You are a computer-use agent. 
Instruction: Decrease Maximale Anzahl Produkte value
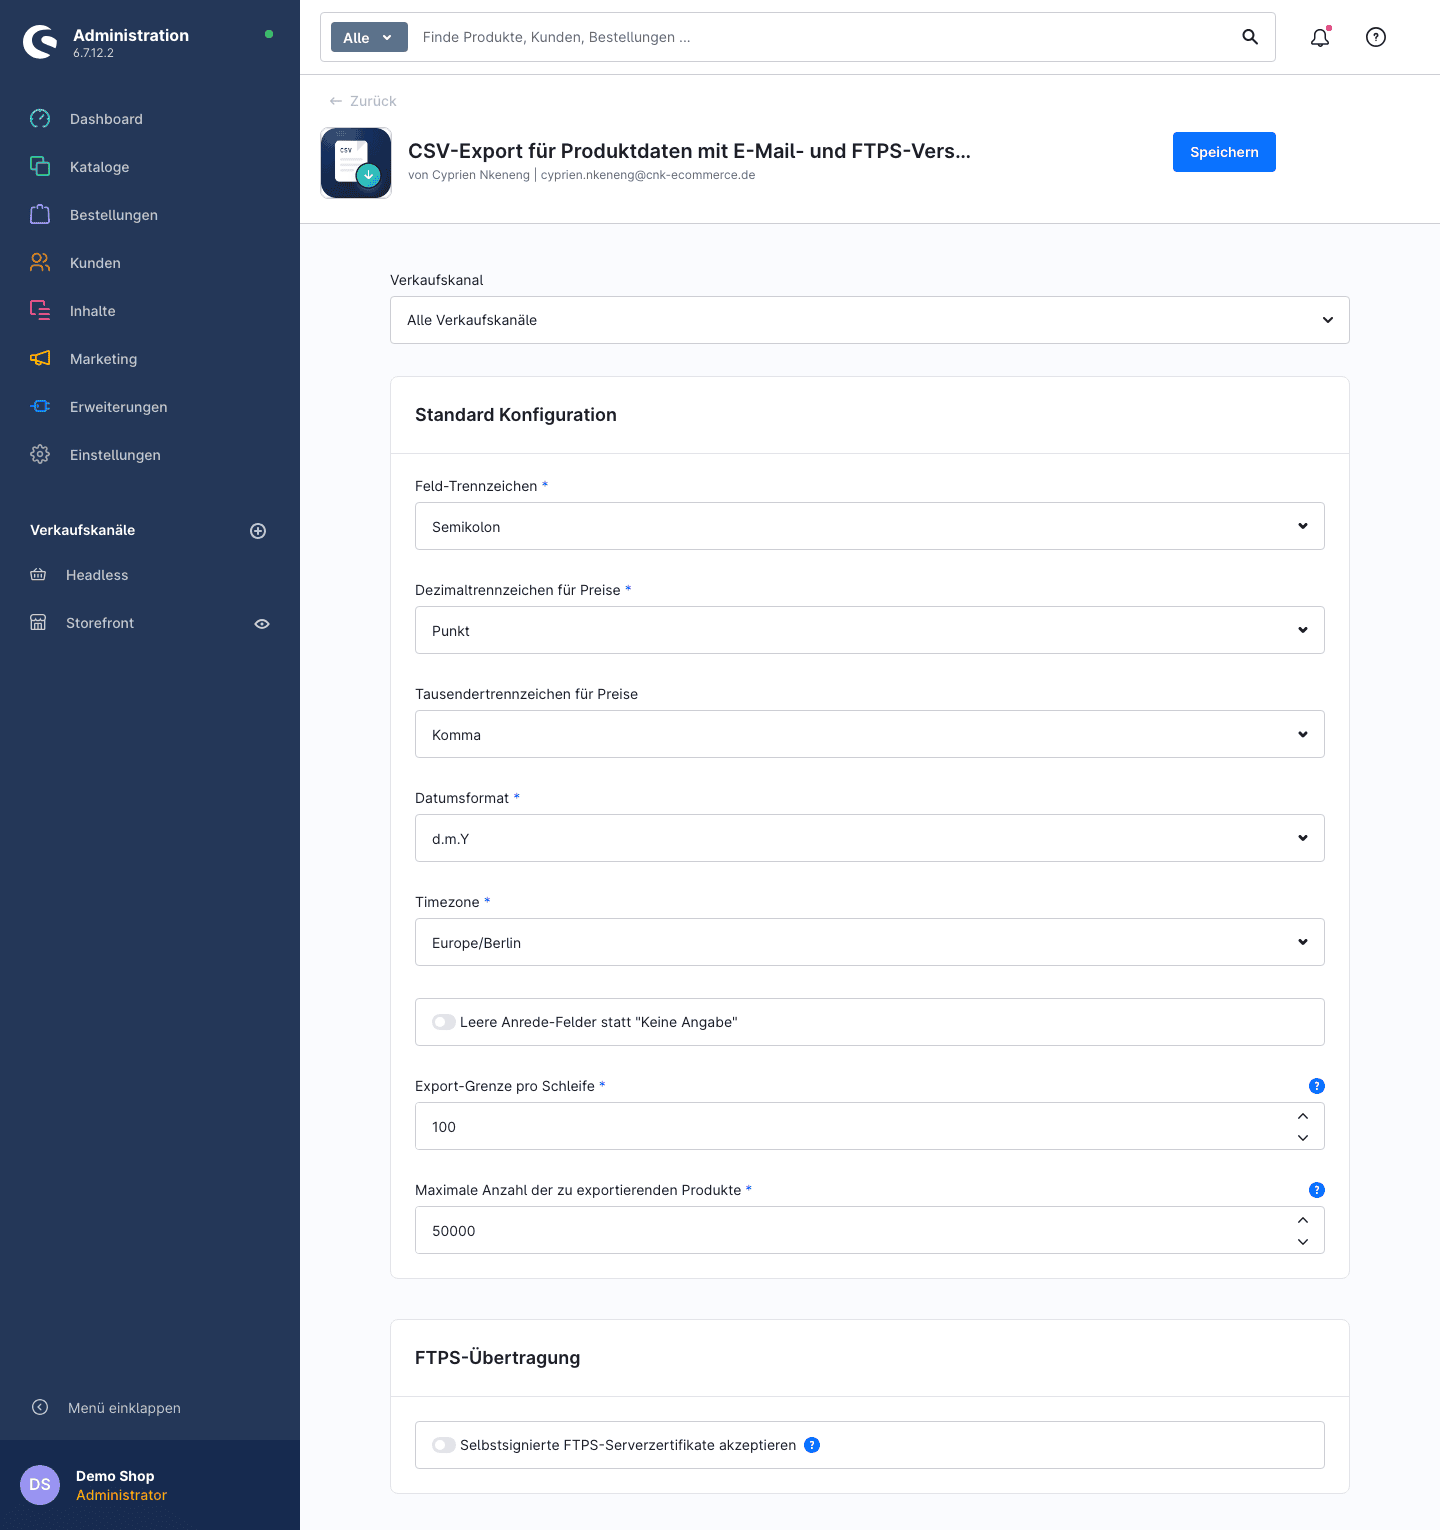coord(1303,1242)
